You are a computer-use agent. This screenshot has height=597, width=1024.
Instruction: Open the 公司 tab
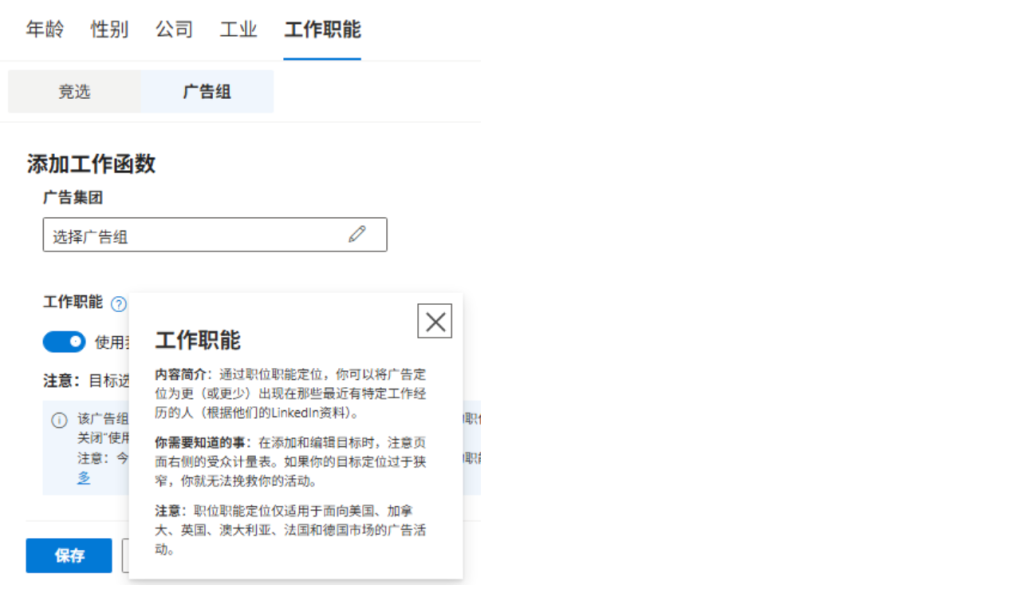pos(174,30)
